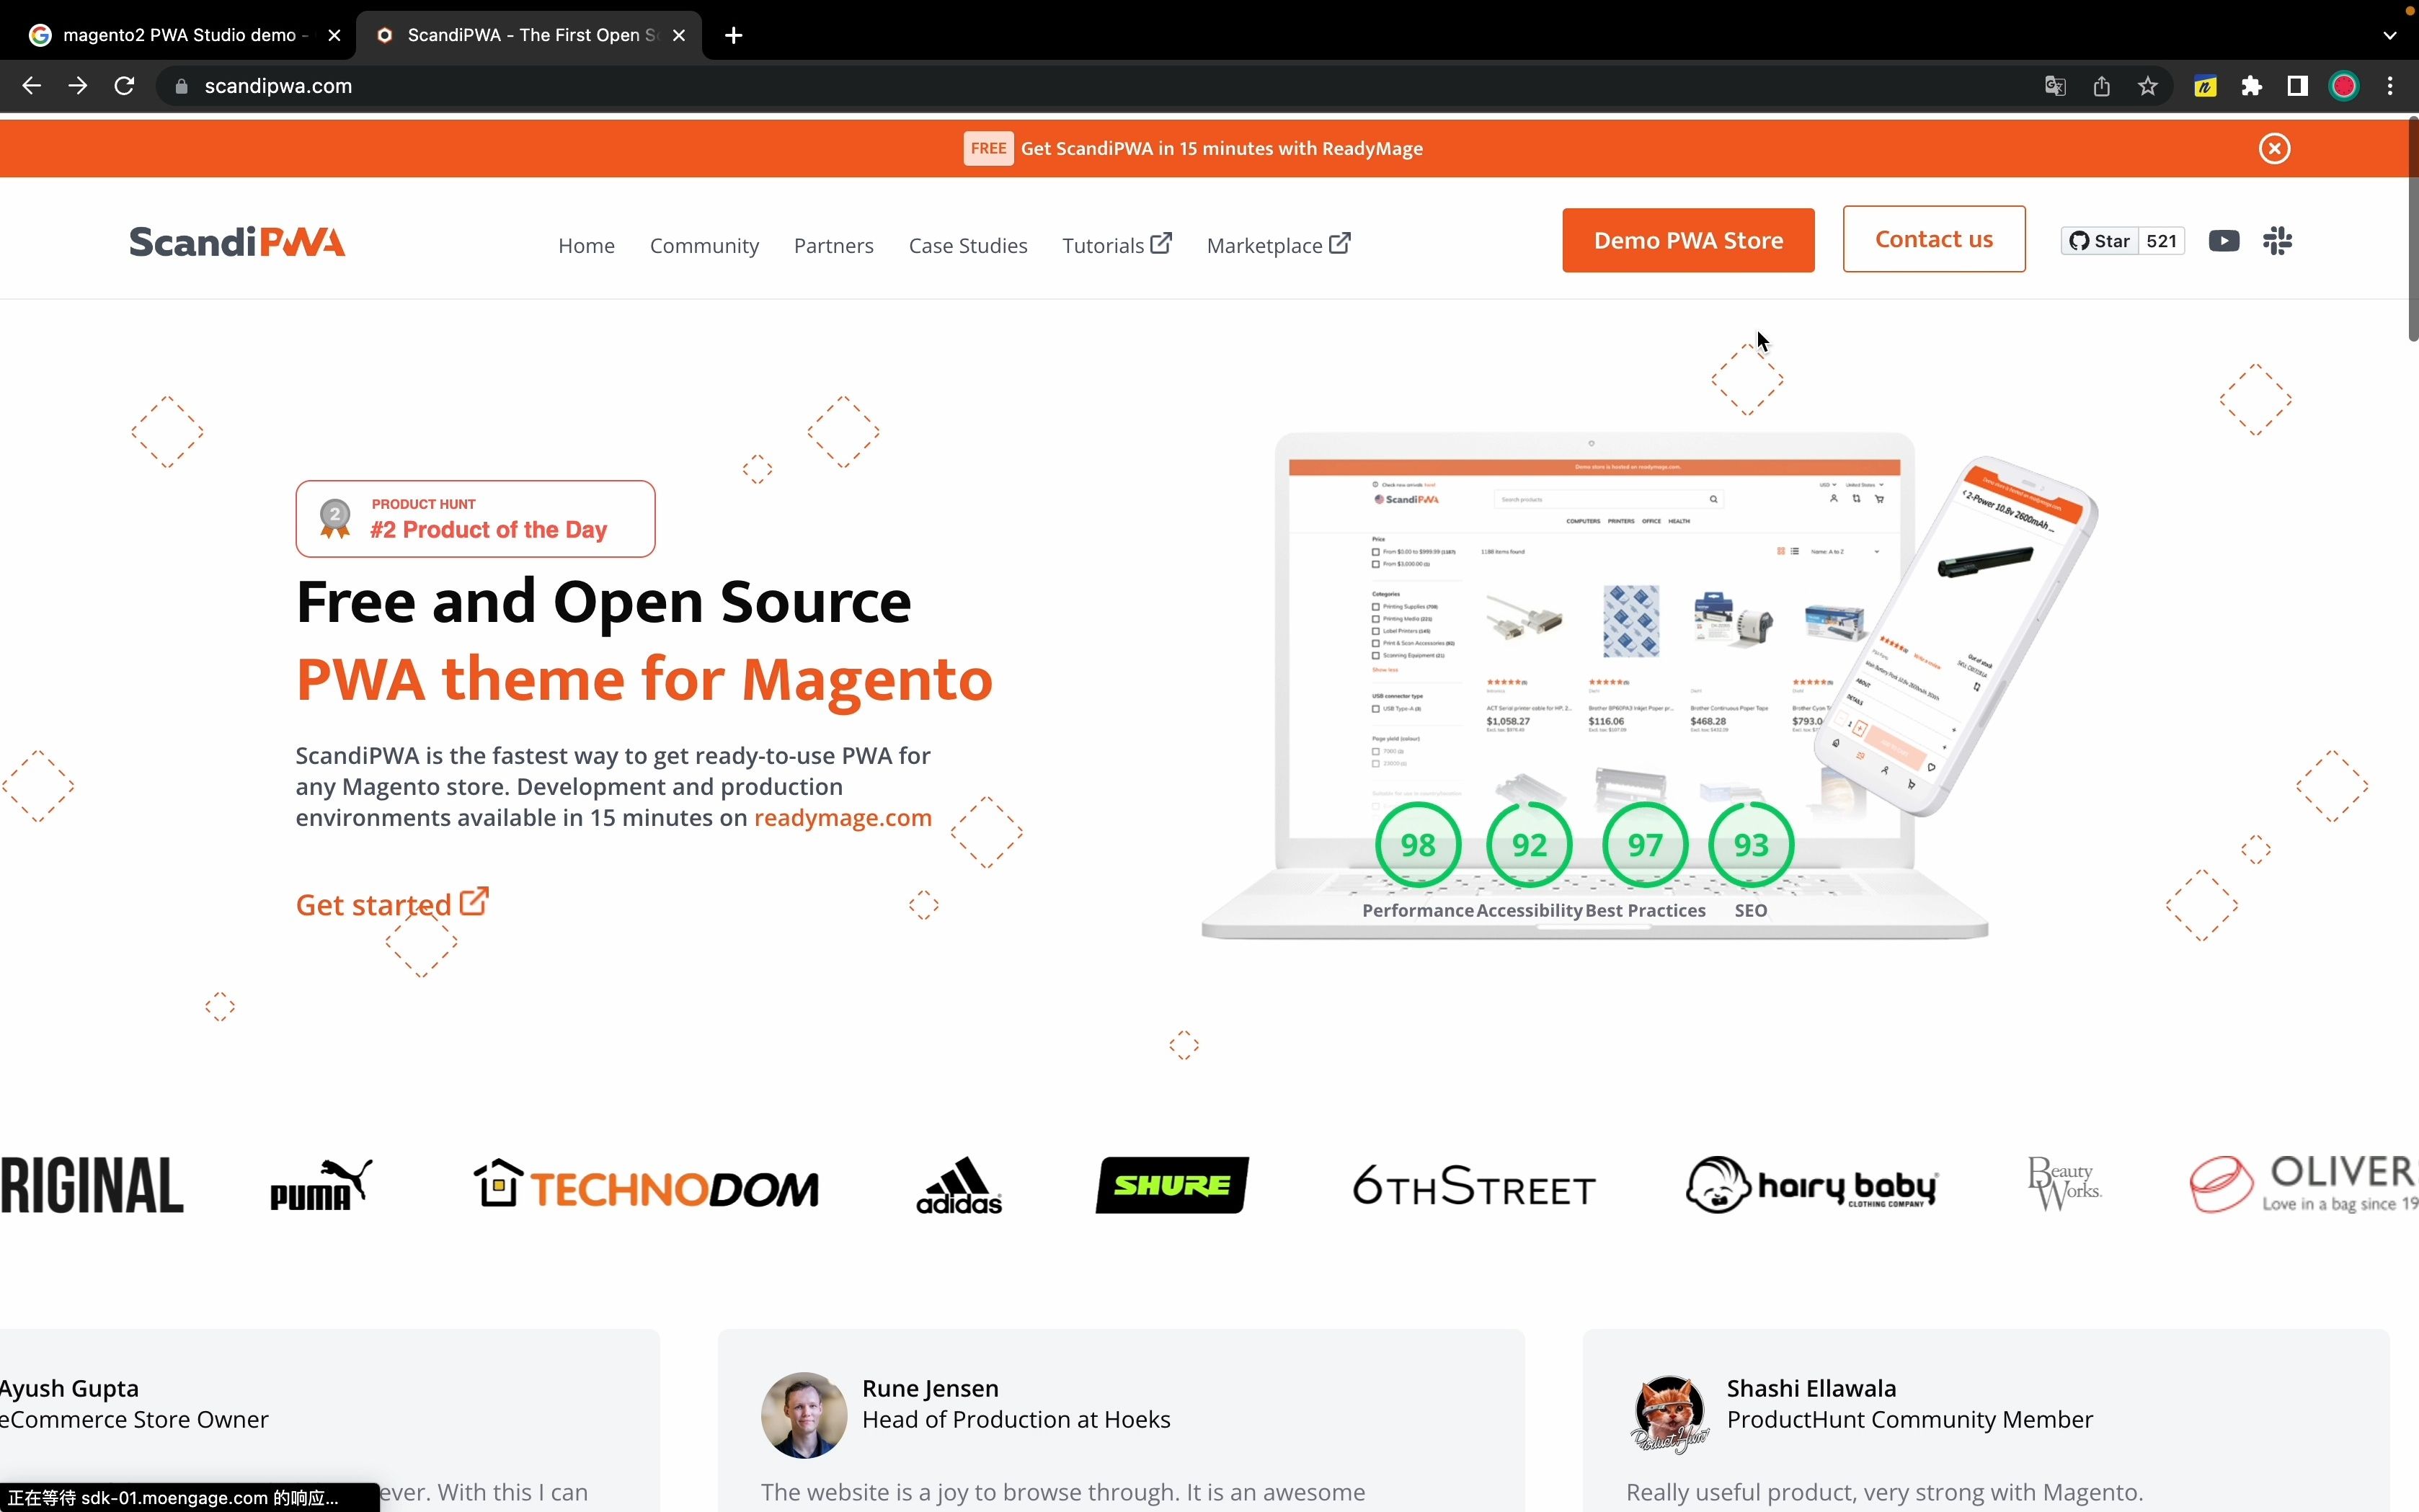The height and width of the screenshot is (1512, 2419).
Task: Open the Marketplace external link
Action: pos(1278,245)
